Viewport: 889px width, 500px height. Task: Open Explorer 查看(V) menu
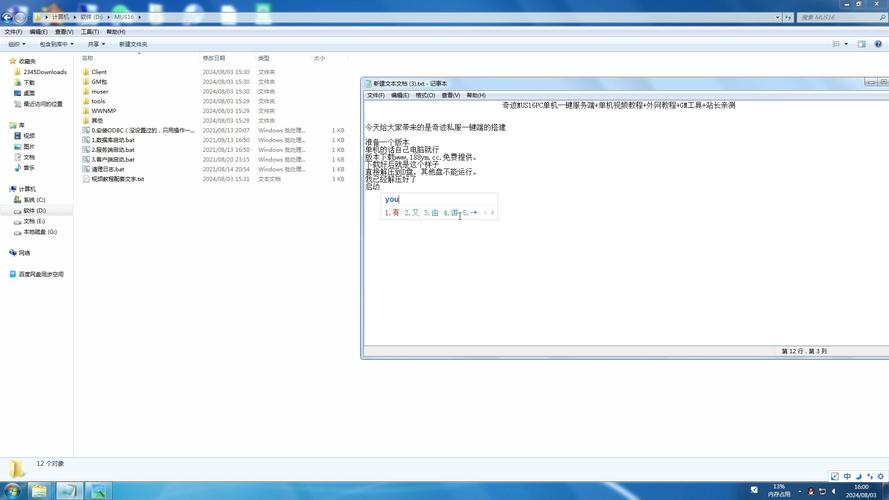[64, 32]
